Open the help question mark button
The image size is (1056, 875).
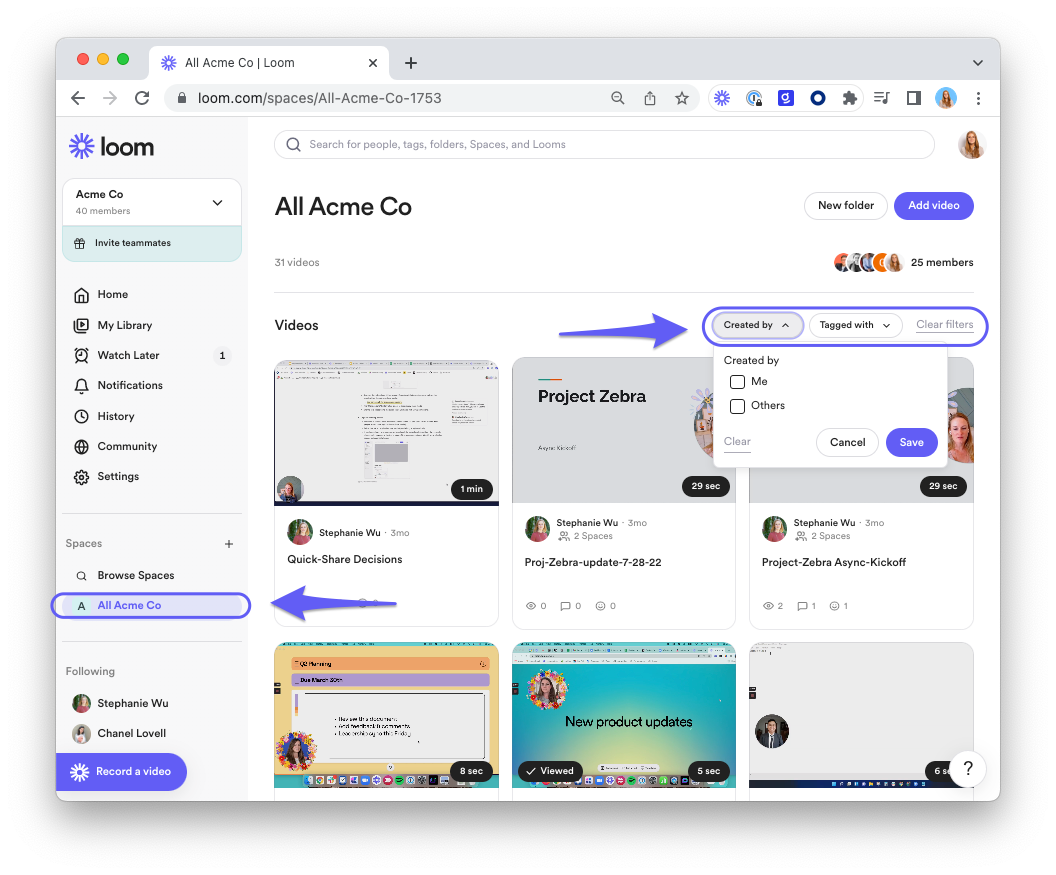(x=968, y=769)
